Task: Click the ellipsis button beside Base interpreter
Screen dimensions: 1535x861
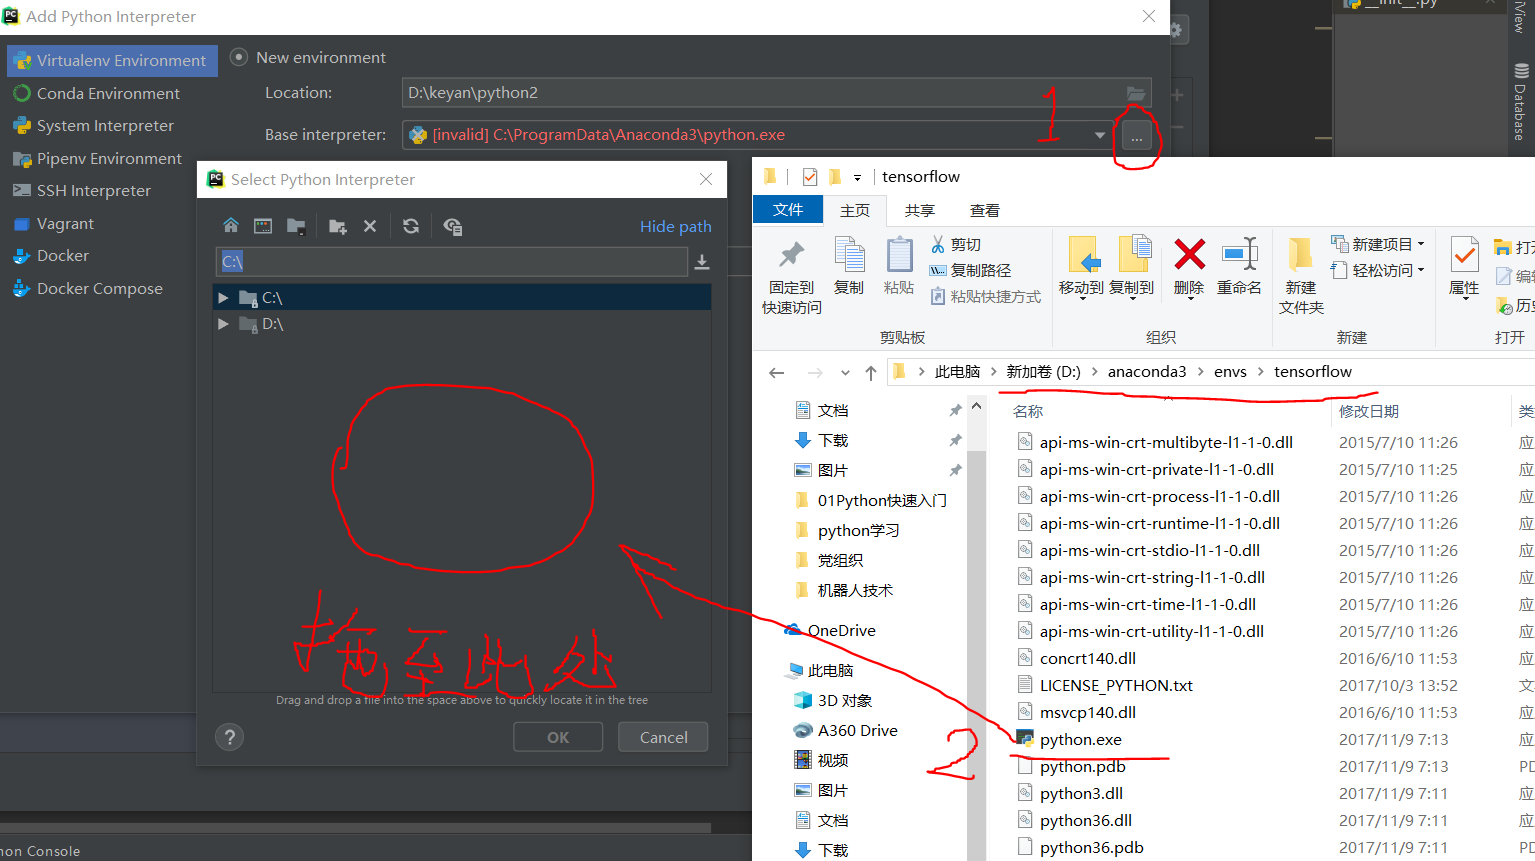Action: pos(1137,136)
